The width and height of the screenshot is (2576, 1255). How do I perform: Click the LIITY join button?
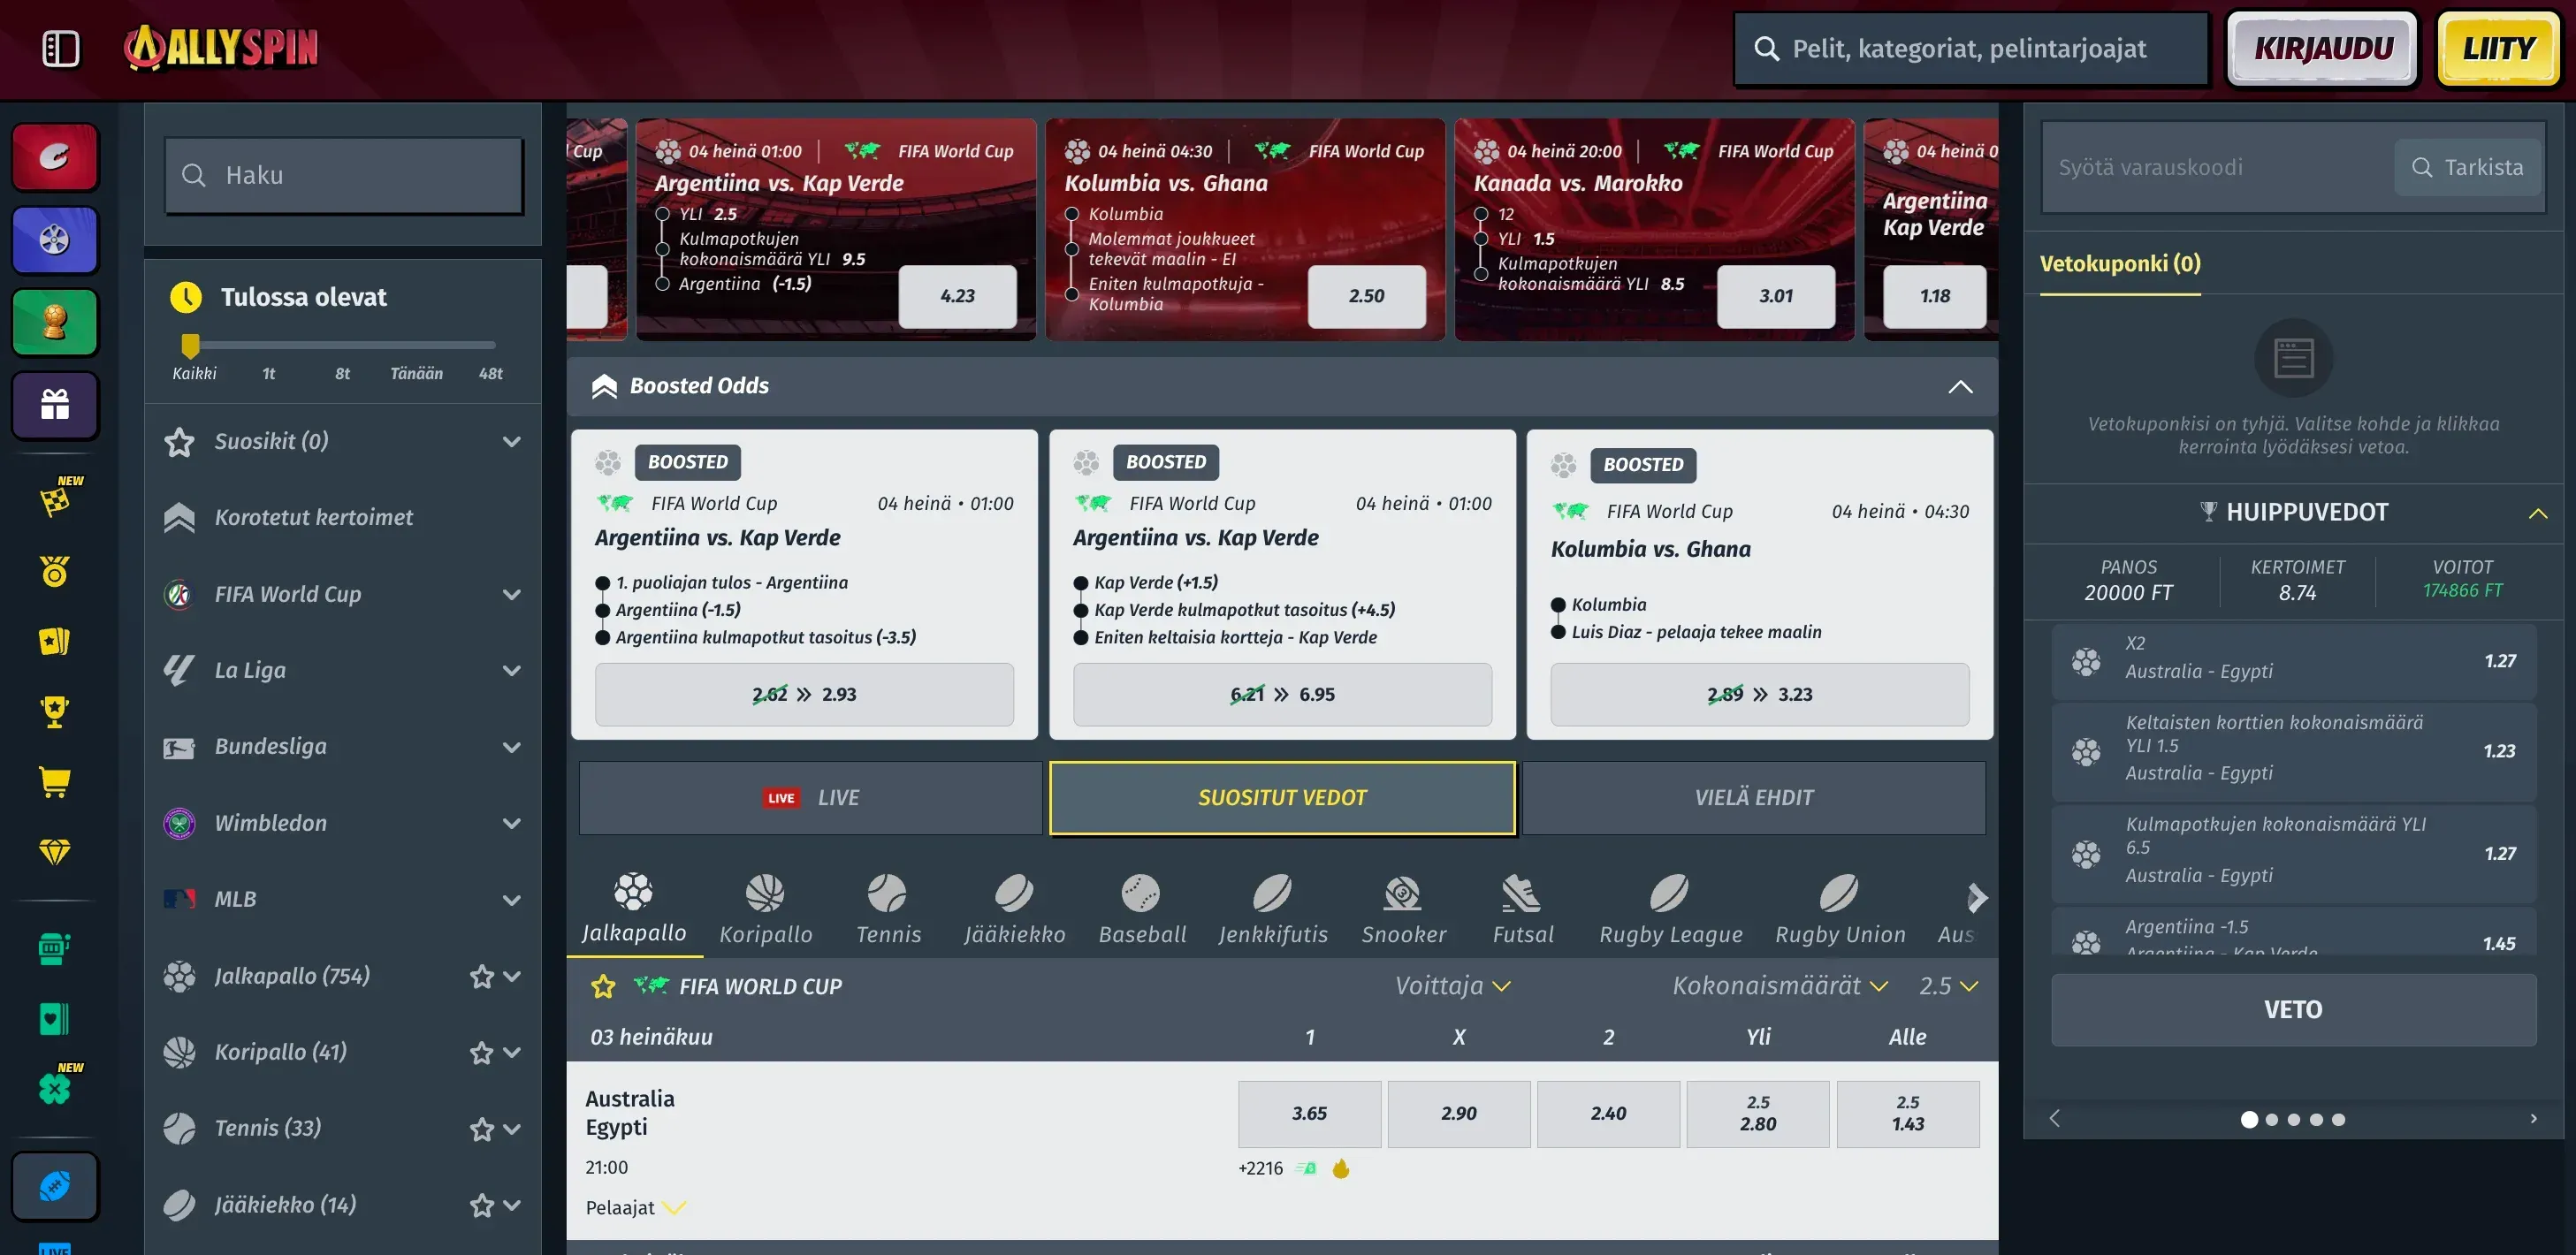pyautogui.click(x=2498, y=48)
